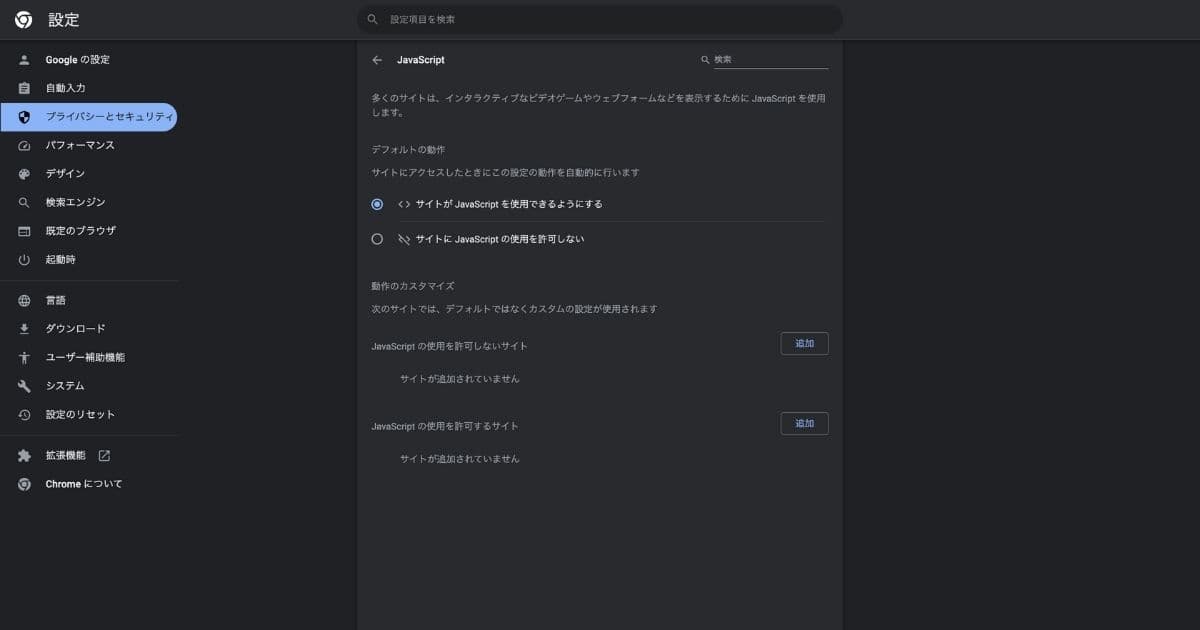Screen dimensions: 1200x630
Task: Focus the JavaScript page 検索 field
Action: (770, 60)
